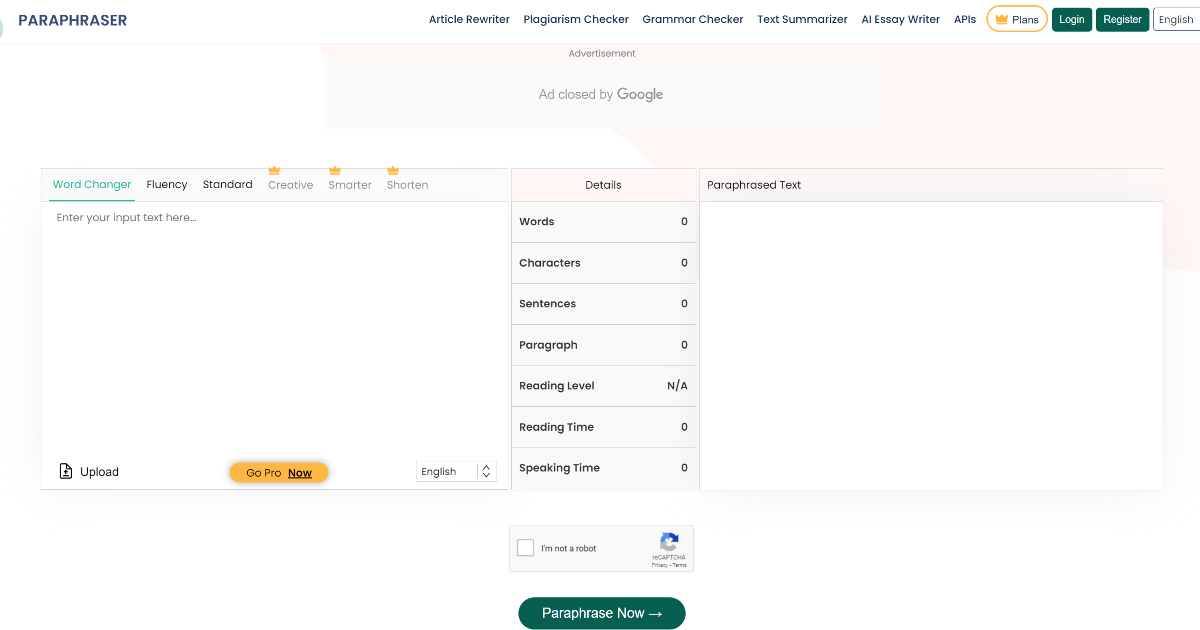
Task: Check the I'm not a robot checkbox
Action: click(525, 547)
